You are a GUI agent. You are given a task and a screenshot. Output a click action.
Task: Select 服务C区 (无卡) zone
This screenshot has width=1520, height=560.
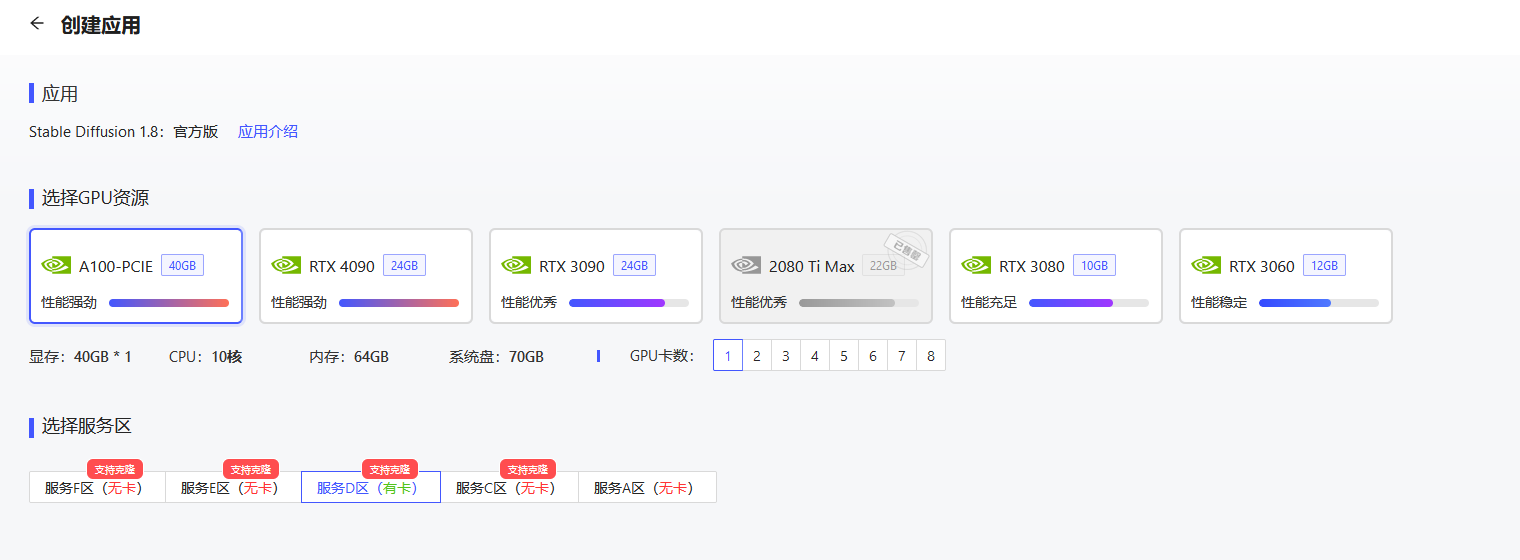(x=510, y=487)
